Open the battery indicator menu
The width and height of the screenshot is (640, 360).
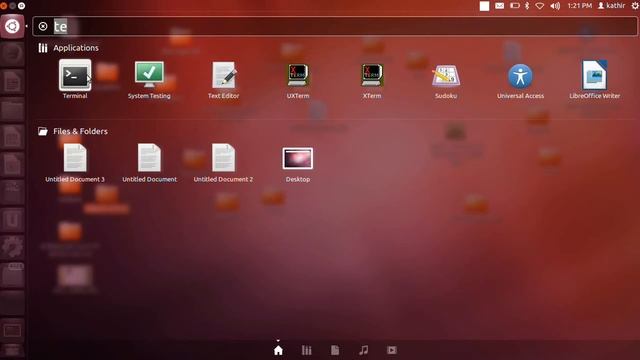pyautogui.click(x=515, y=6)
